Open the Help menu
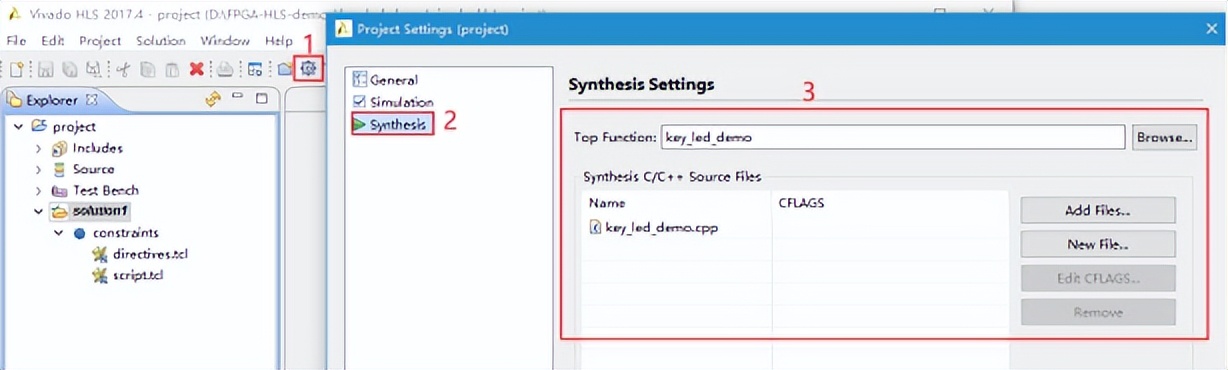The width and height of the screenshot is (1228, 370). pos(279,41)
